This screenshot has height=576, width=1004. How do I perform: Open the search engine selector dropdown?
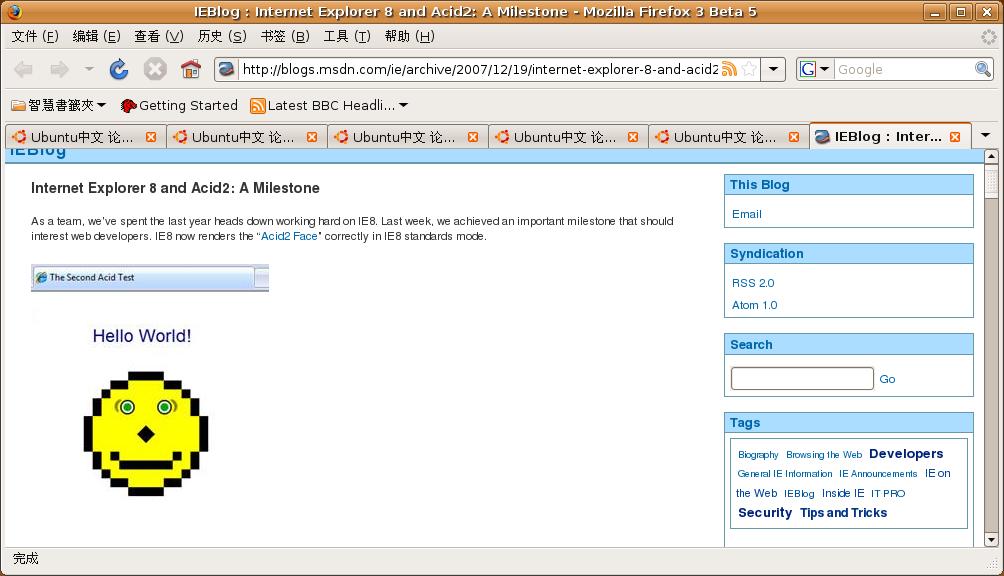814,69
